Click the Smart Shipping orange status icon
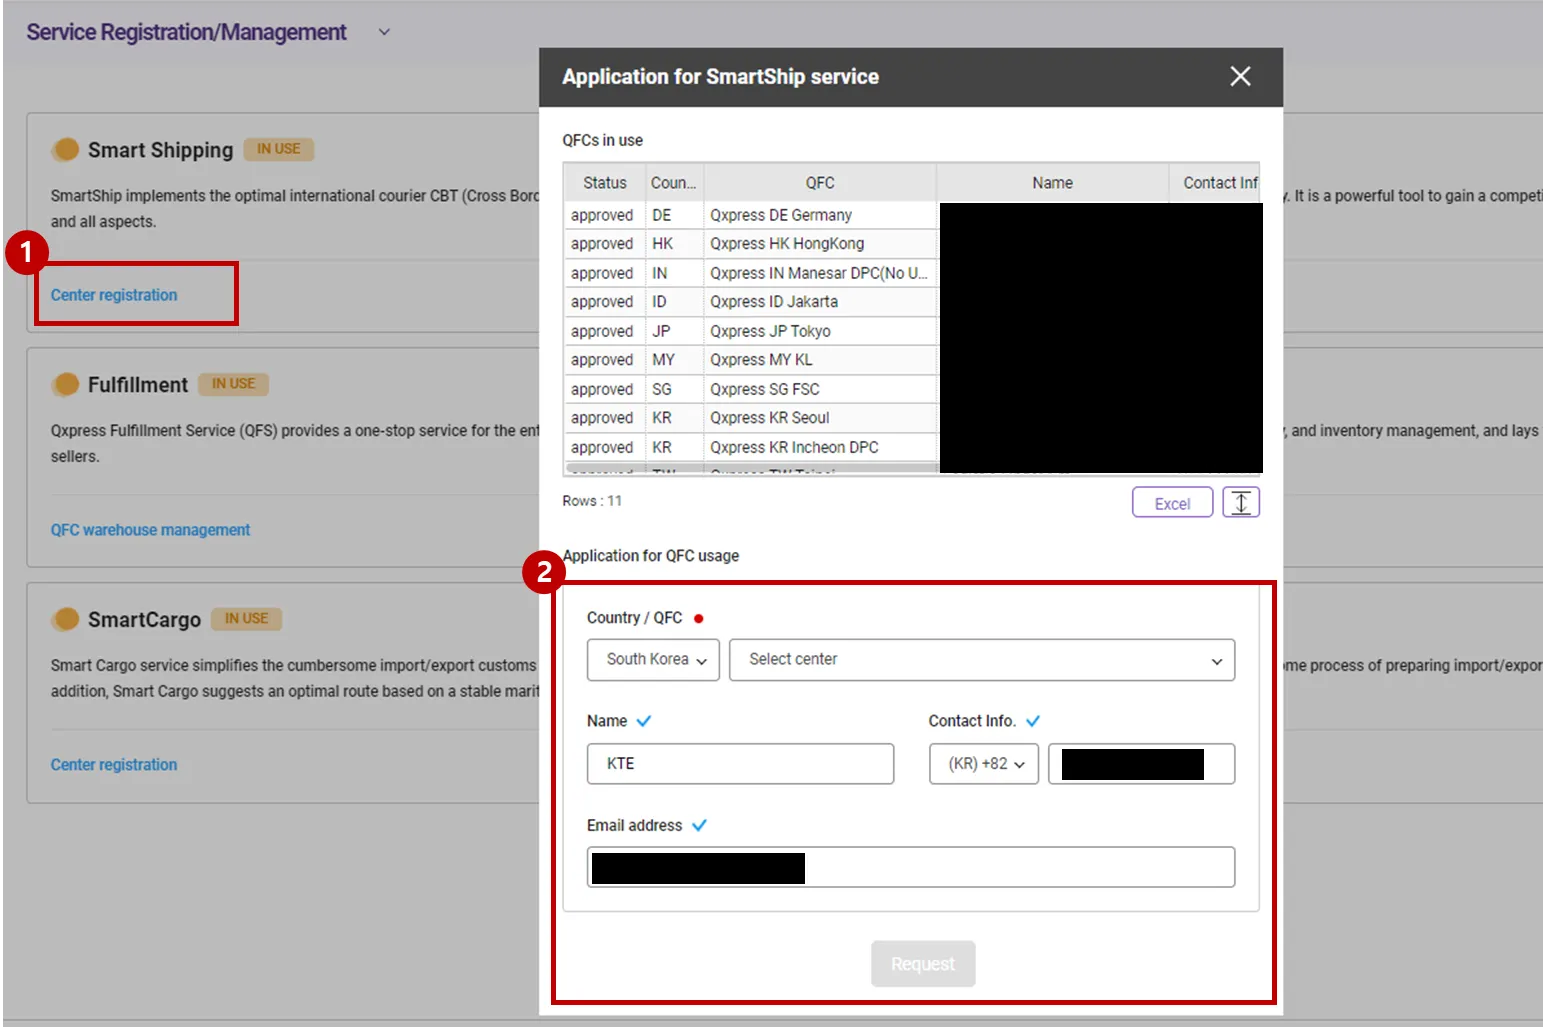Screen dimensions: 1543x1027 (x=66, y=149)
